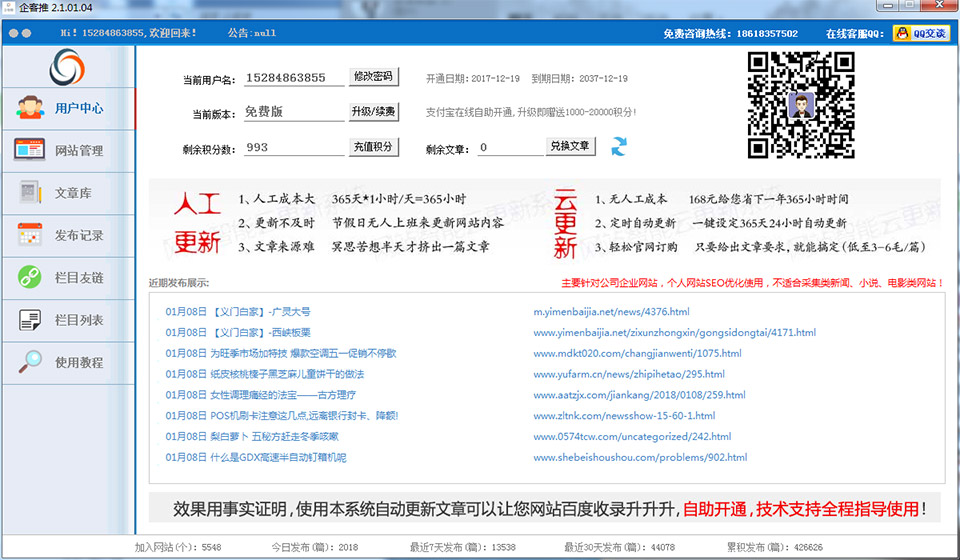This screenshot has height=560, width=960.
Task: Click the 支付宝在线自助开通 promo text
Action: (x=531, y=112)
